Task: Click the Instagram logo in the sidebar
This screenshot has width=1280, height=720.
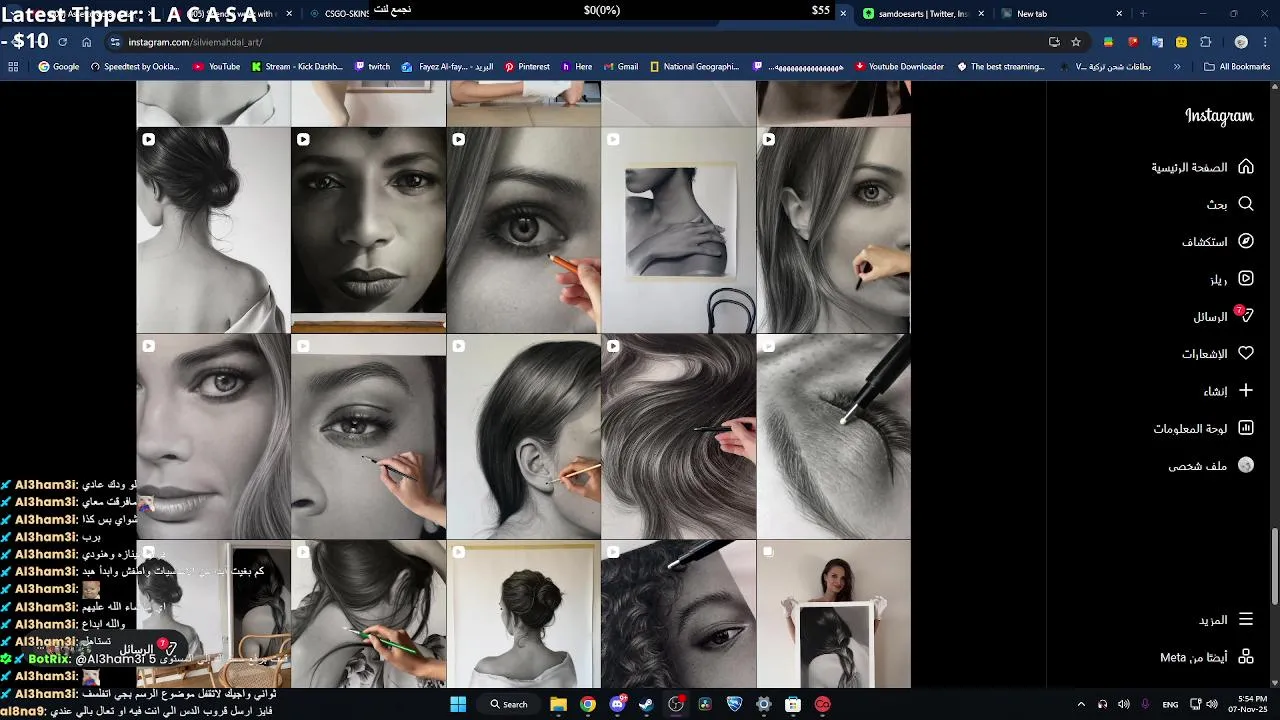Action: [1219, 116]
